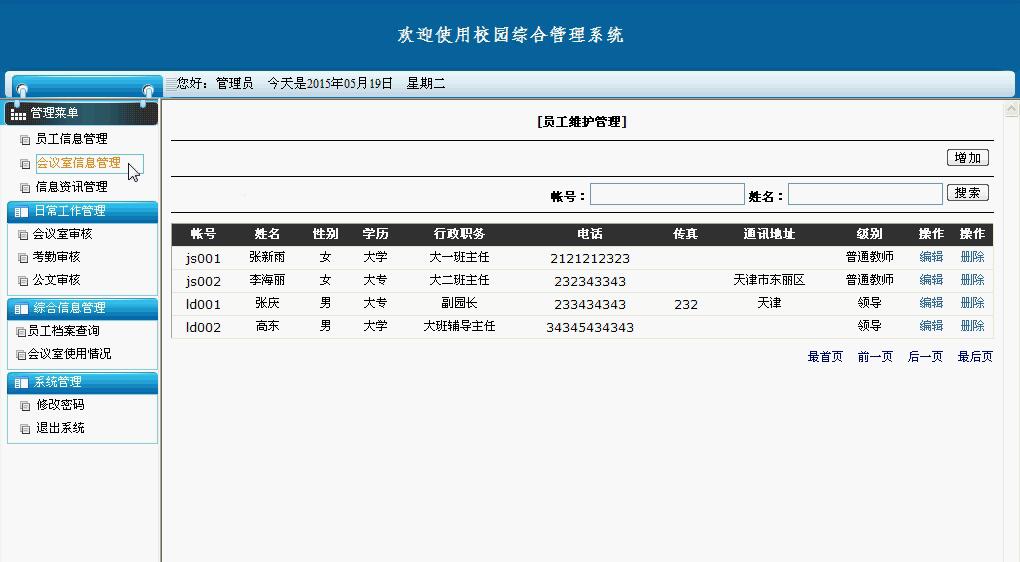Image resolution: width=1020 pixels, height=562 pixels.
Task: Go to 最后页 last page
Action: 975,356
